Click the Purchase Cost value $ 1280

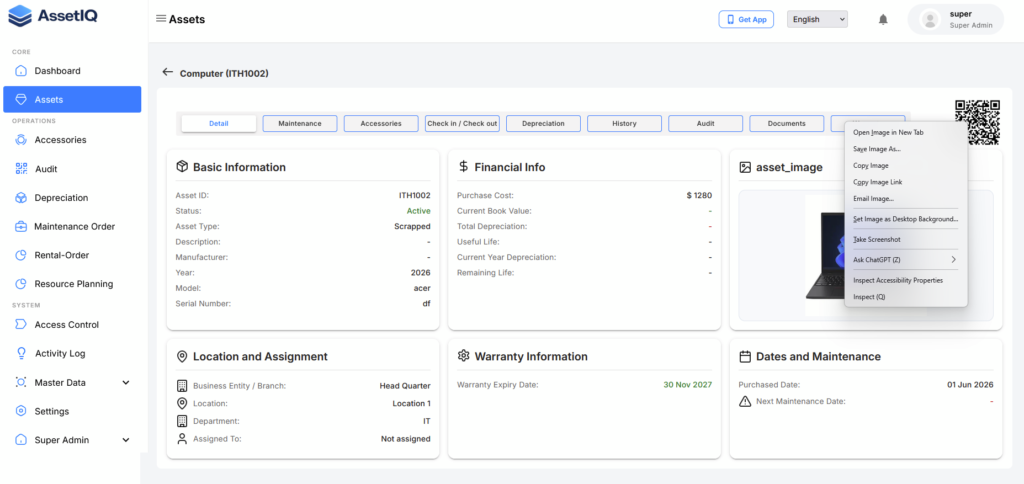699,195
